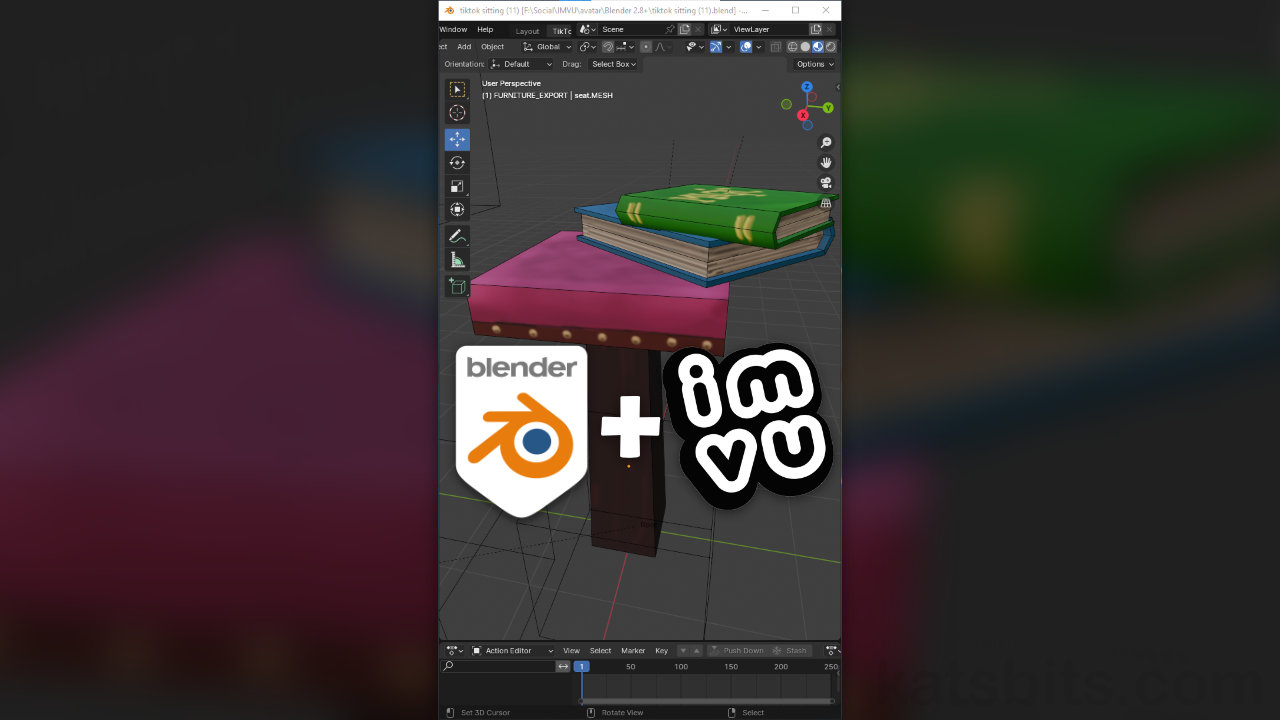Open the View menu in Action Editor
The height and width of the screenshot is (720, 1280).
571,651
